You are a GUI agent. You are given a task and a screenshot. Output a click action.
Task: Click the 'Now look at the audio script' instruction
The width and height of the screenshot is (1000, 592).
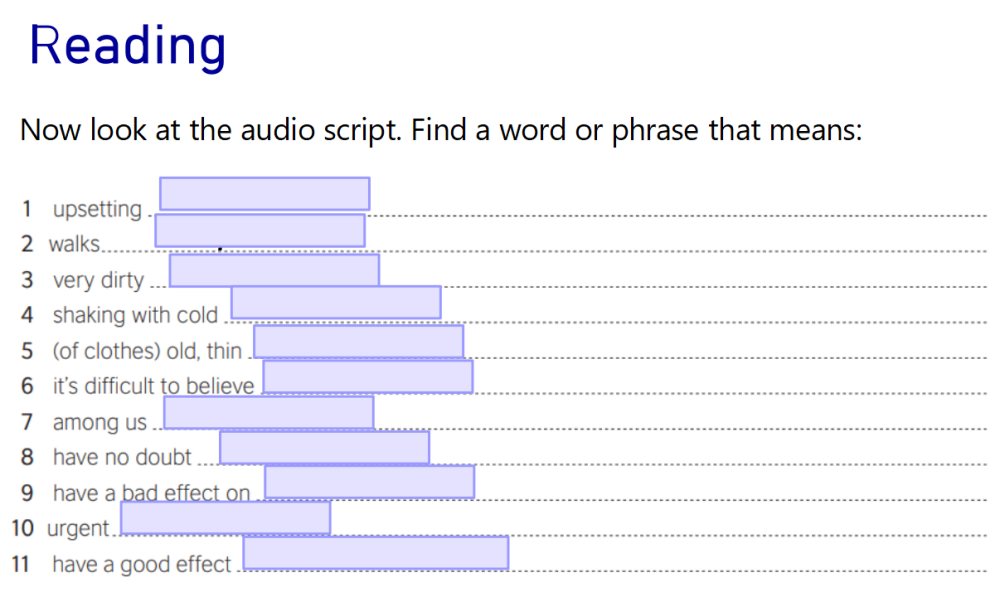440,130
